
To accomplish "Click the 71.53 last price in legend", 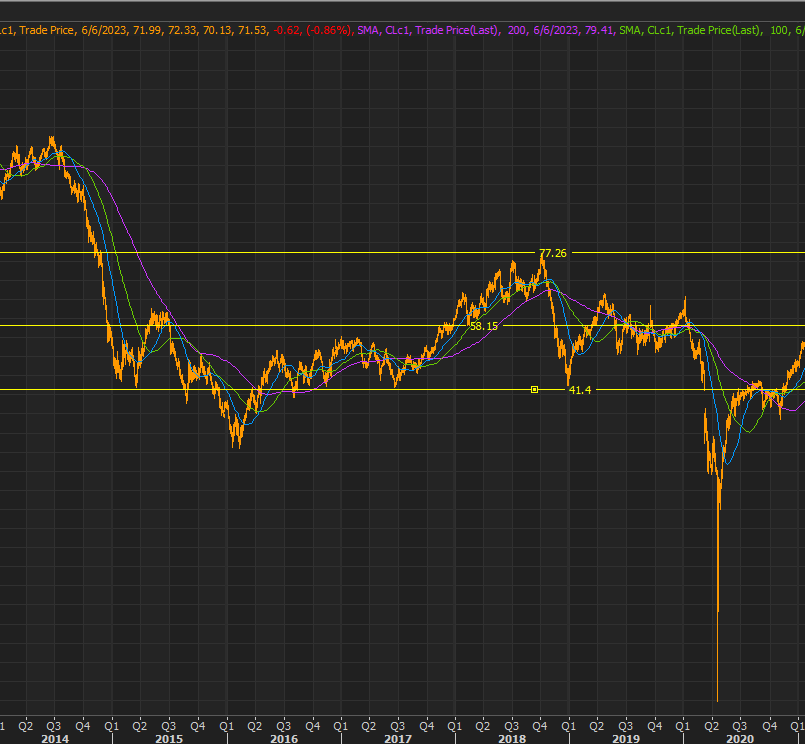I will (x=252, y=30).
